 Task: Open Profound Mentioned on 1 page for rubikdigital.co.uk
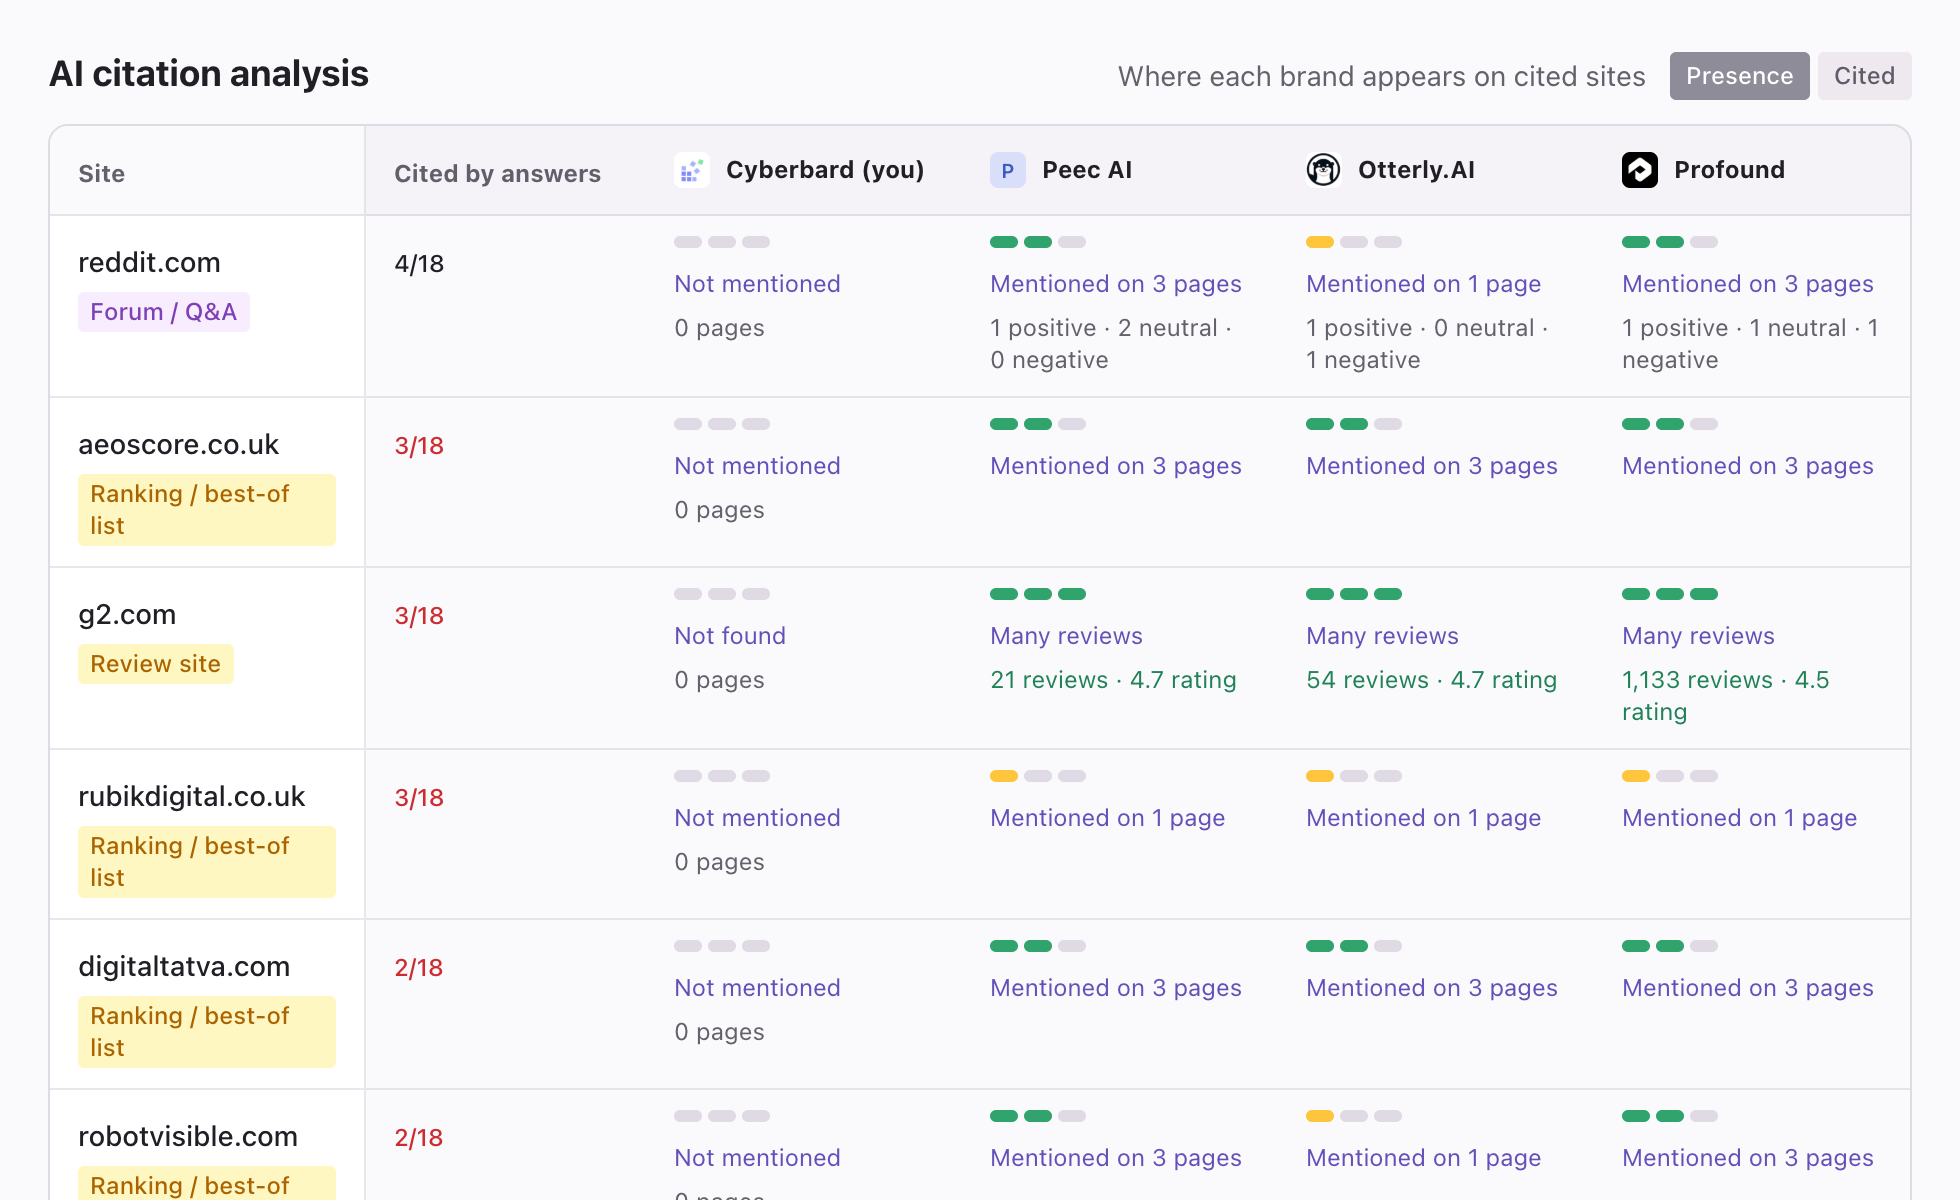[x=1740, y=818]
